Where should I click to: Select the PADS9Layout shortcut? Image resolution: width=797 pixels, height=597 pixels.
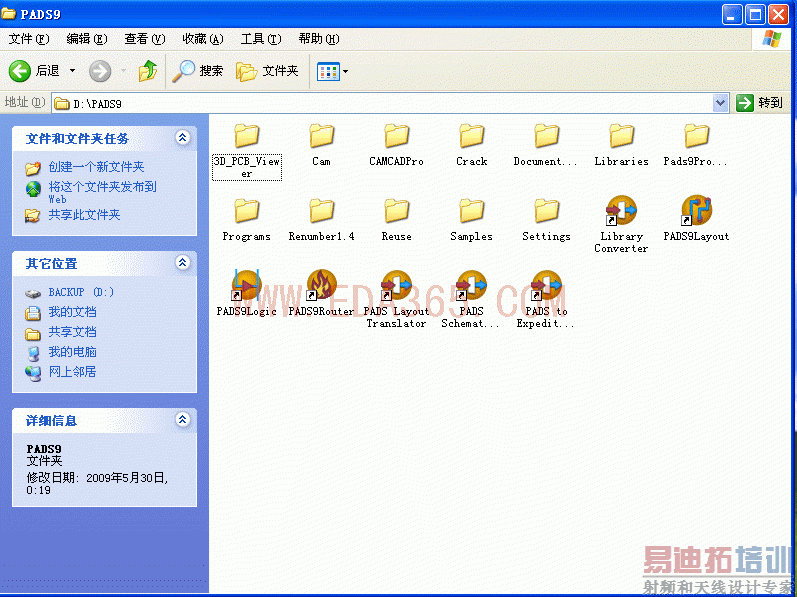696,218
